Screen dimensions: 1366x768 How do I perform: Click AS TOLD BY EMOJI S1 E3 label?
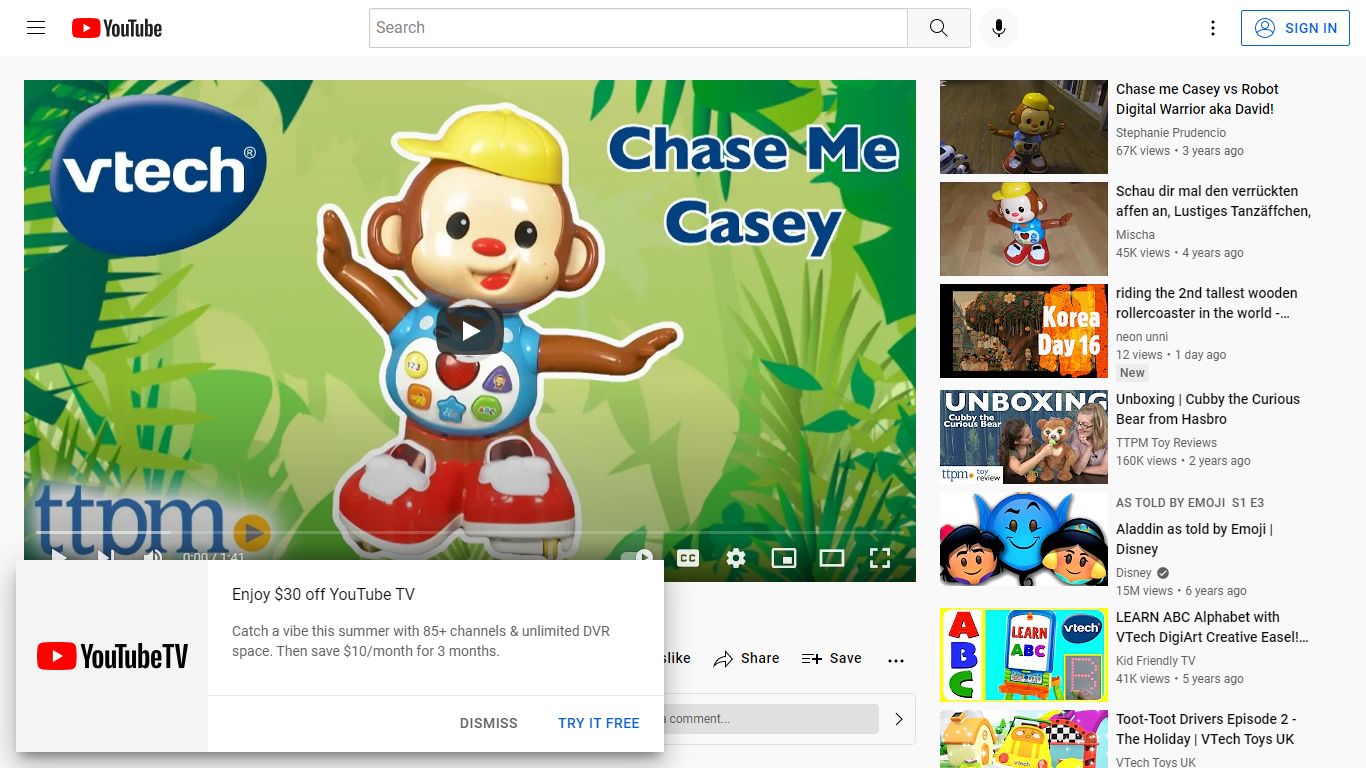(1190, 503)
